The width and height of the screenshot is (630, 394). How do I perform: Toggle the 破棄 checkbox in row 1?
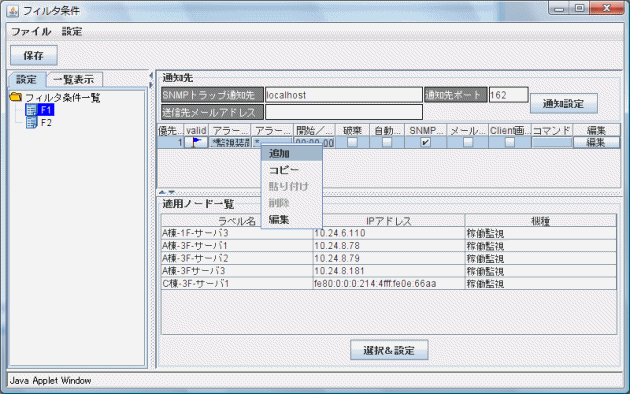[x=352, y=142]
